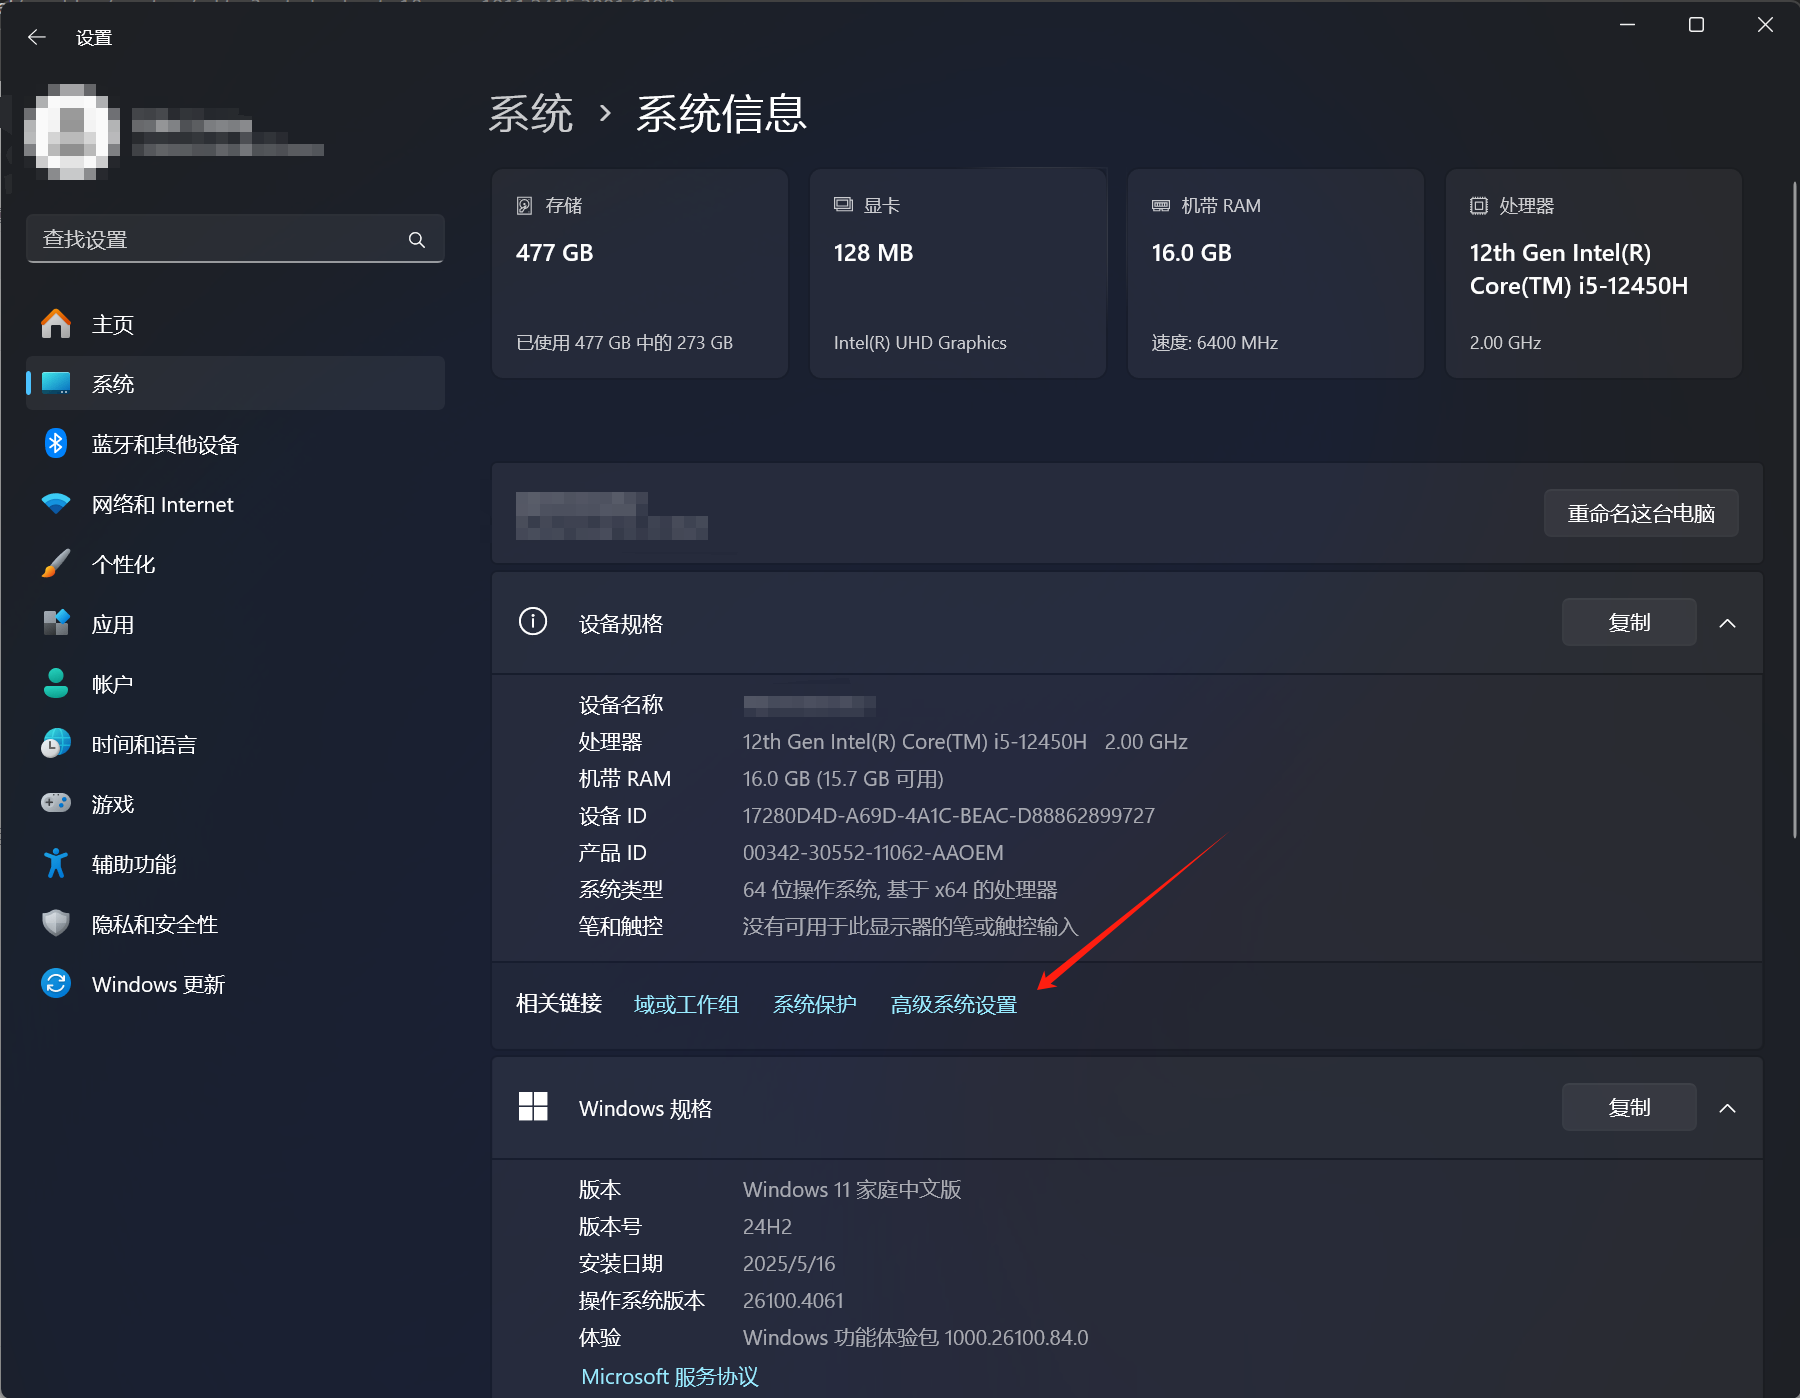This screenshot has width=1800, height=1398.
Task: Click the Wi-Fi network icon
Action: click(x=56, y=503)
